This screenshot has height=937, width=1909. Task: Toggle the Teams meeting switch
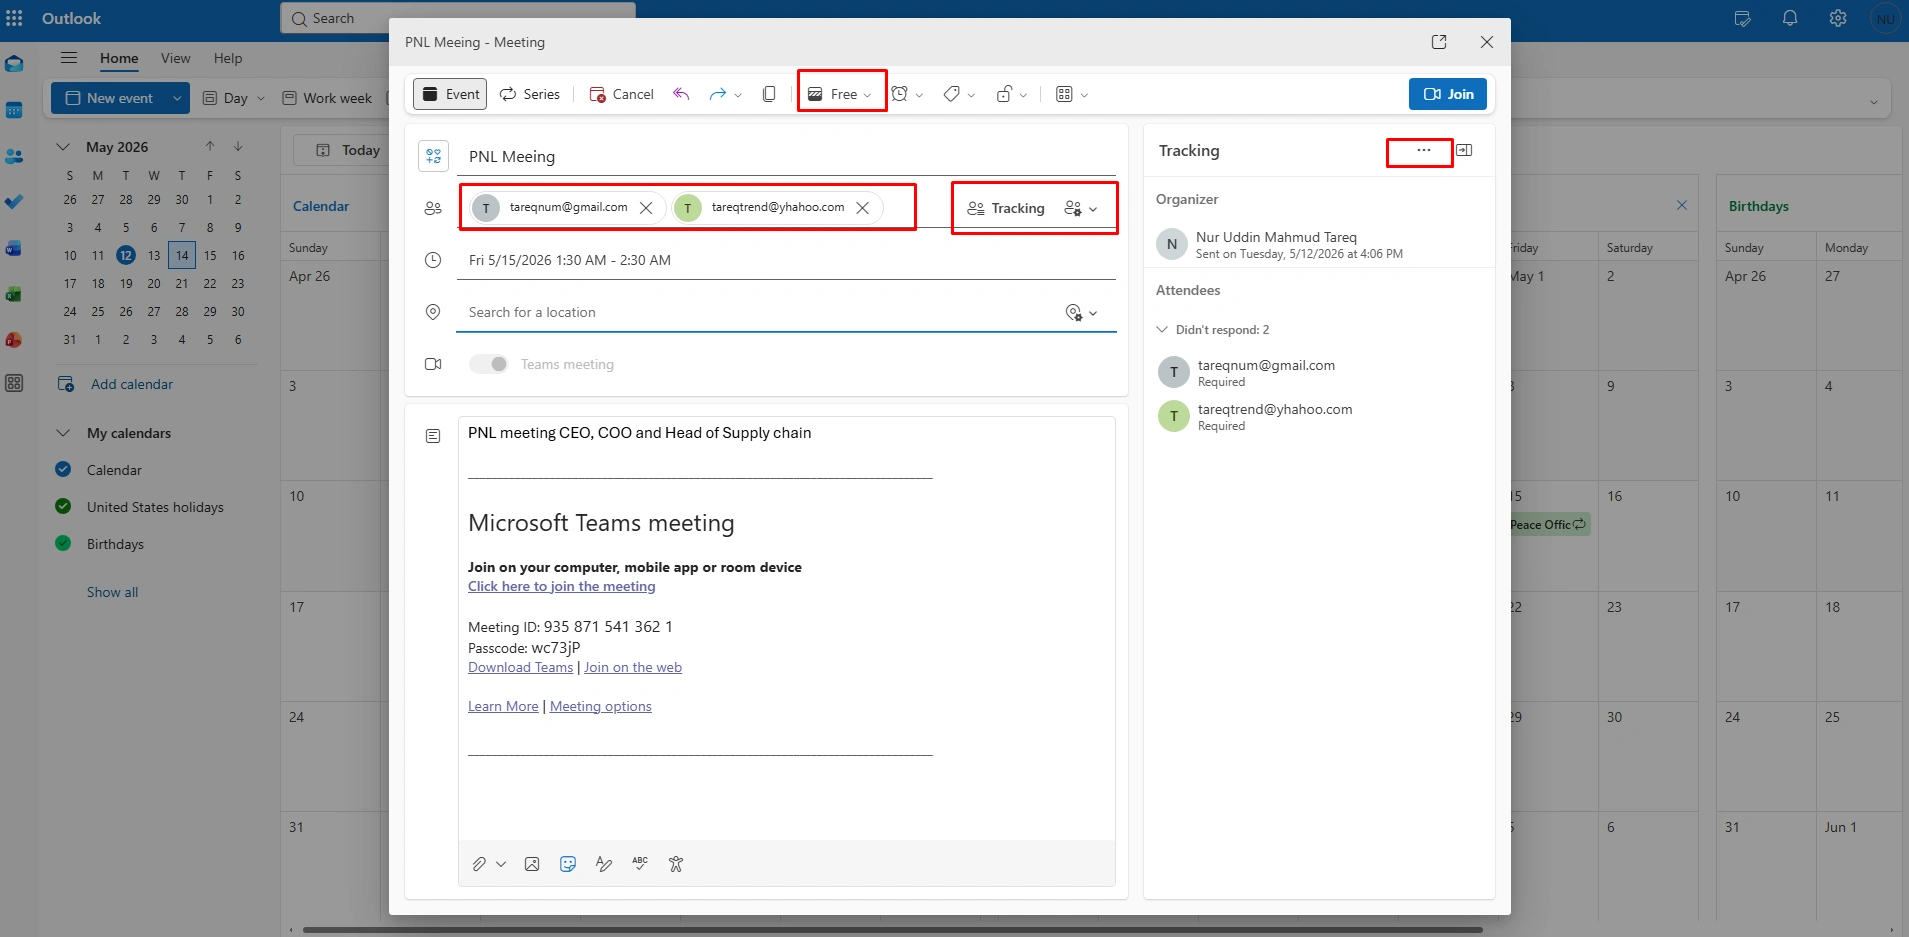point(489,364)
